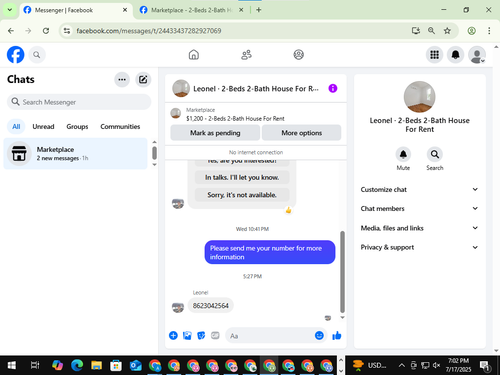
Task: Start a new message with compose icon
Action: [x=143, y=80]
